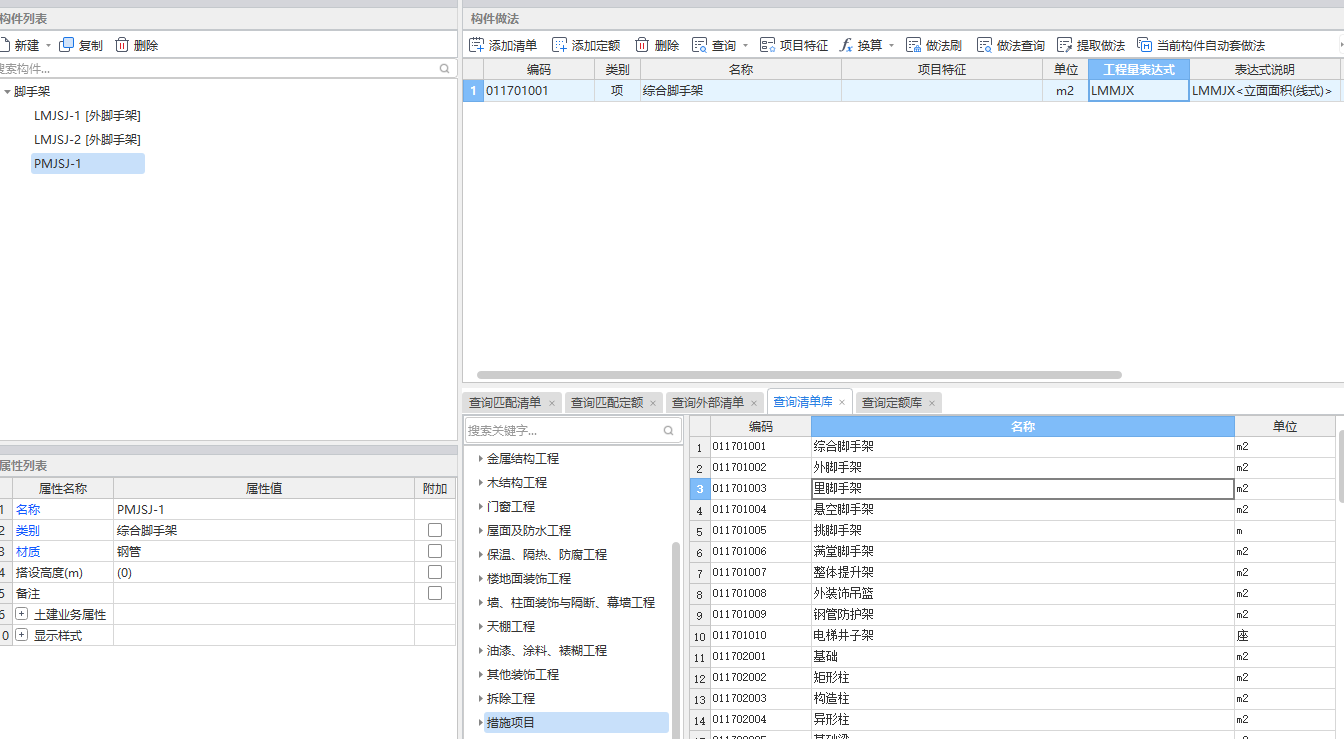Toggle 附加 checkbox for 类别 property

[435, 530]
